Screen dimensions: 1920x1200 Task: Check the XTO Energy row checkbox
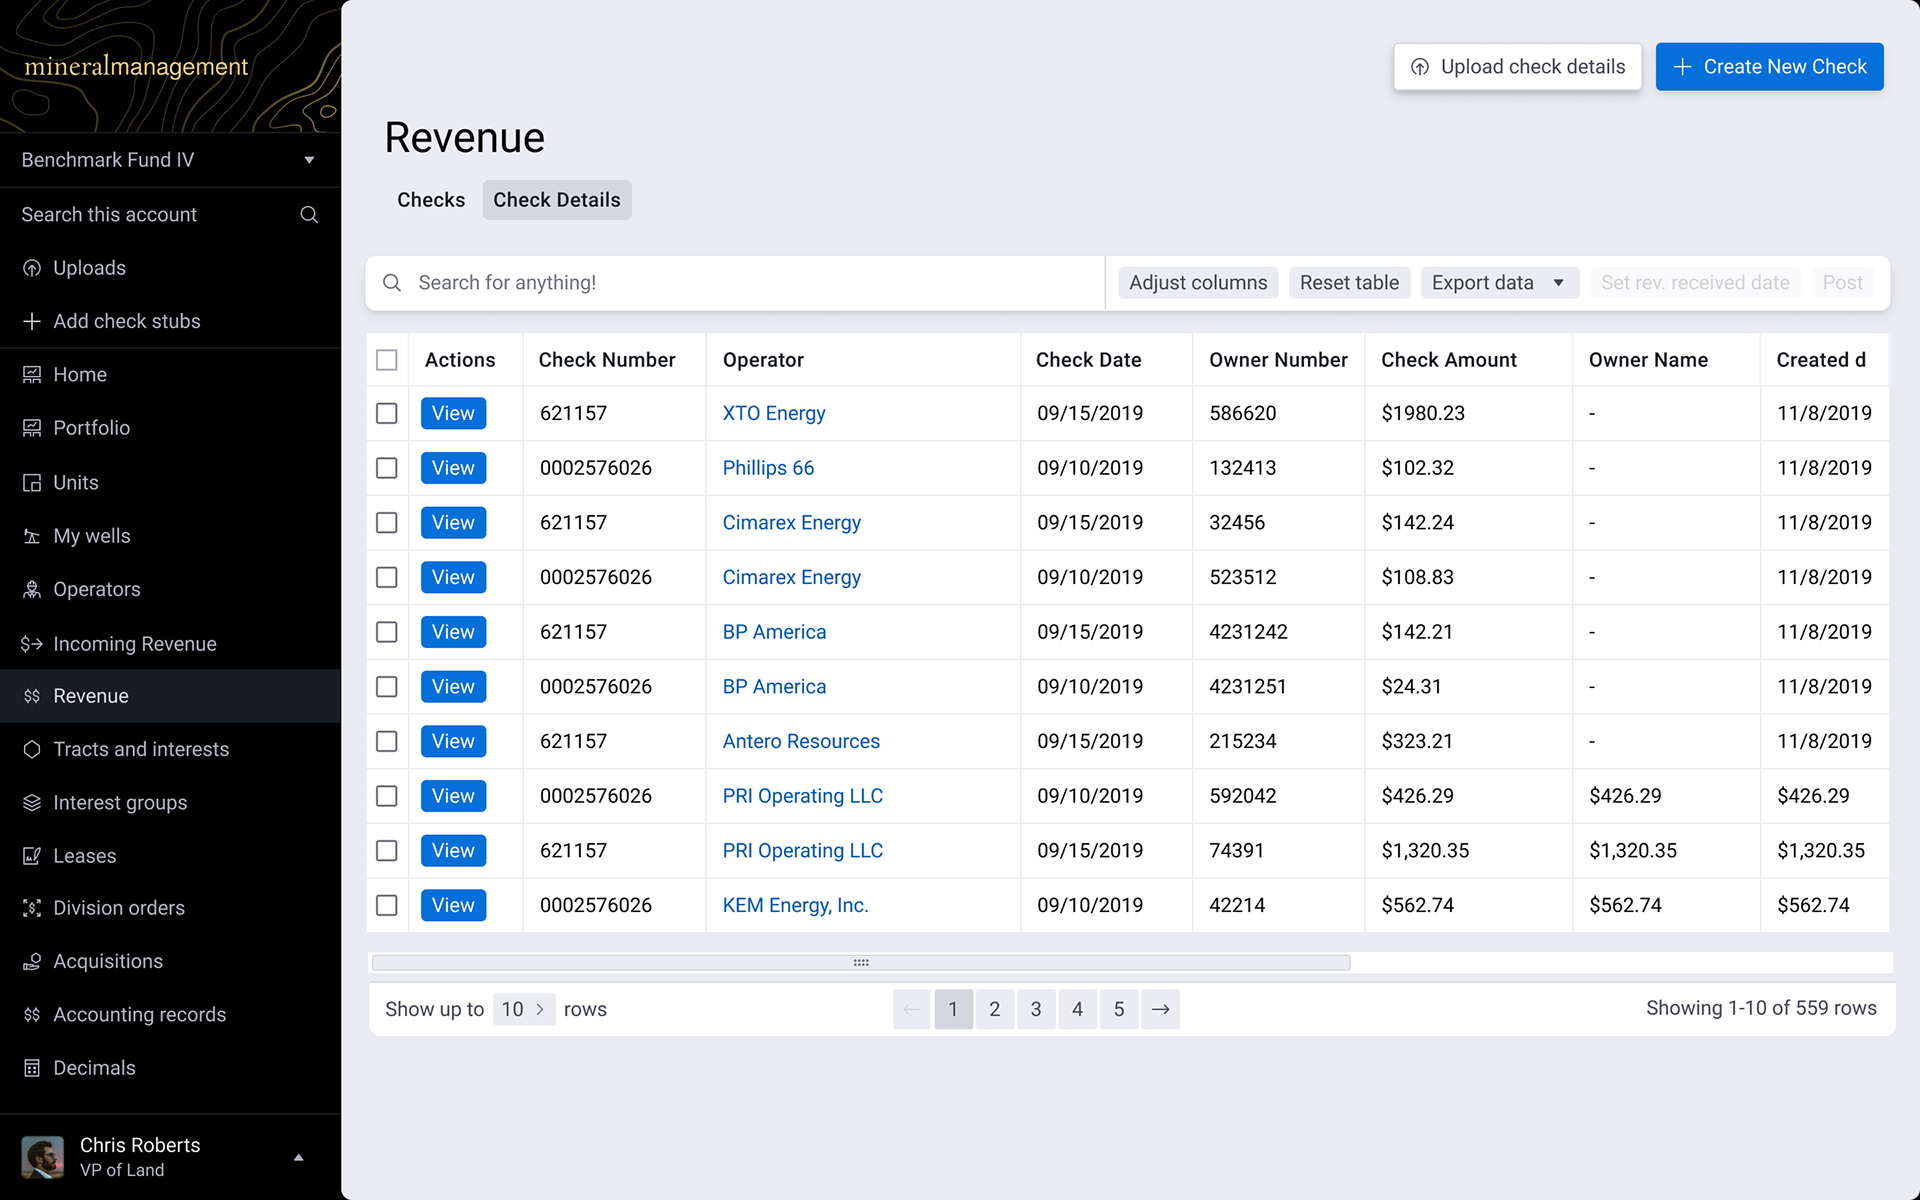click(387, 413)
